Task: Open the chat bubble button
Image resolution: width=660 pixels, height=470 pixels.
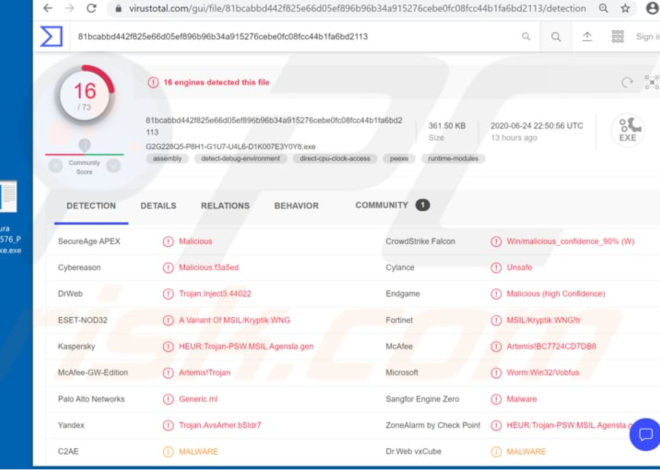Action: click(645, 434)
